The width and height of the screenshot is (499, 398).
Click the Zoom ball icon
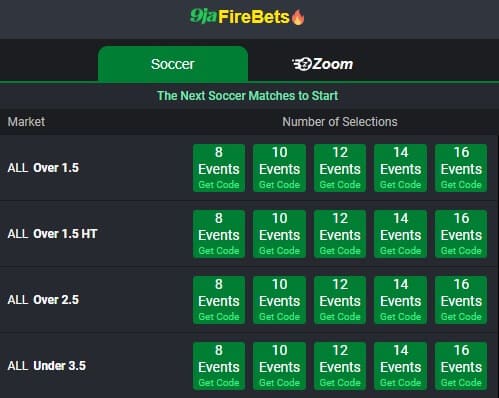click(302, 64)
